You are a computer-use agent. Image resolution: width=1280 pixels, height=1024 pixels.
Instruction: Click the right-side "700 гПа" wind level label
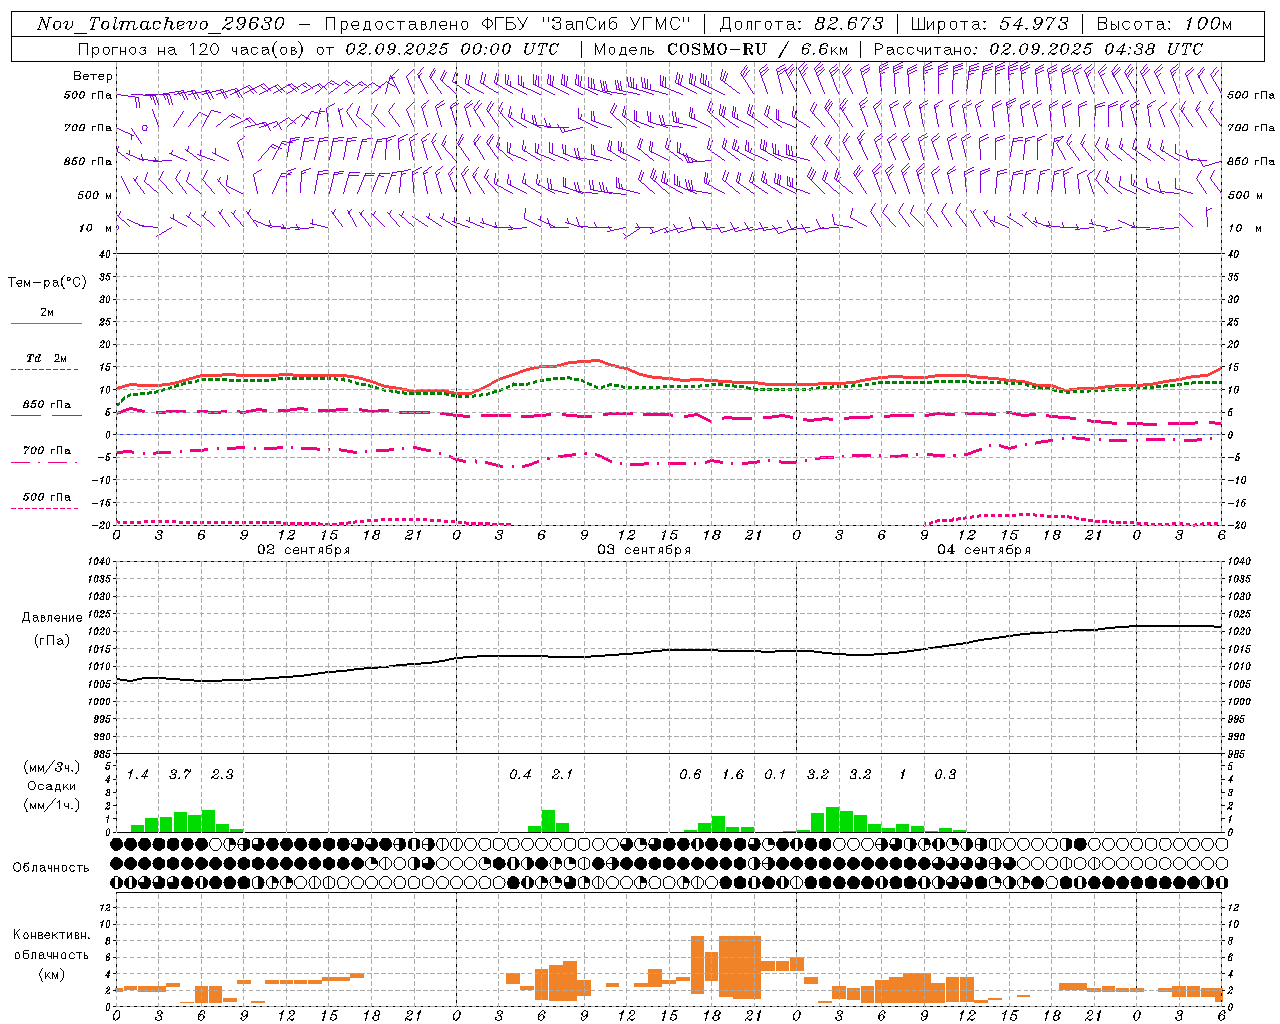(x=1251, y=128)
